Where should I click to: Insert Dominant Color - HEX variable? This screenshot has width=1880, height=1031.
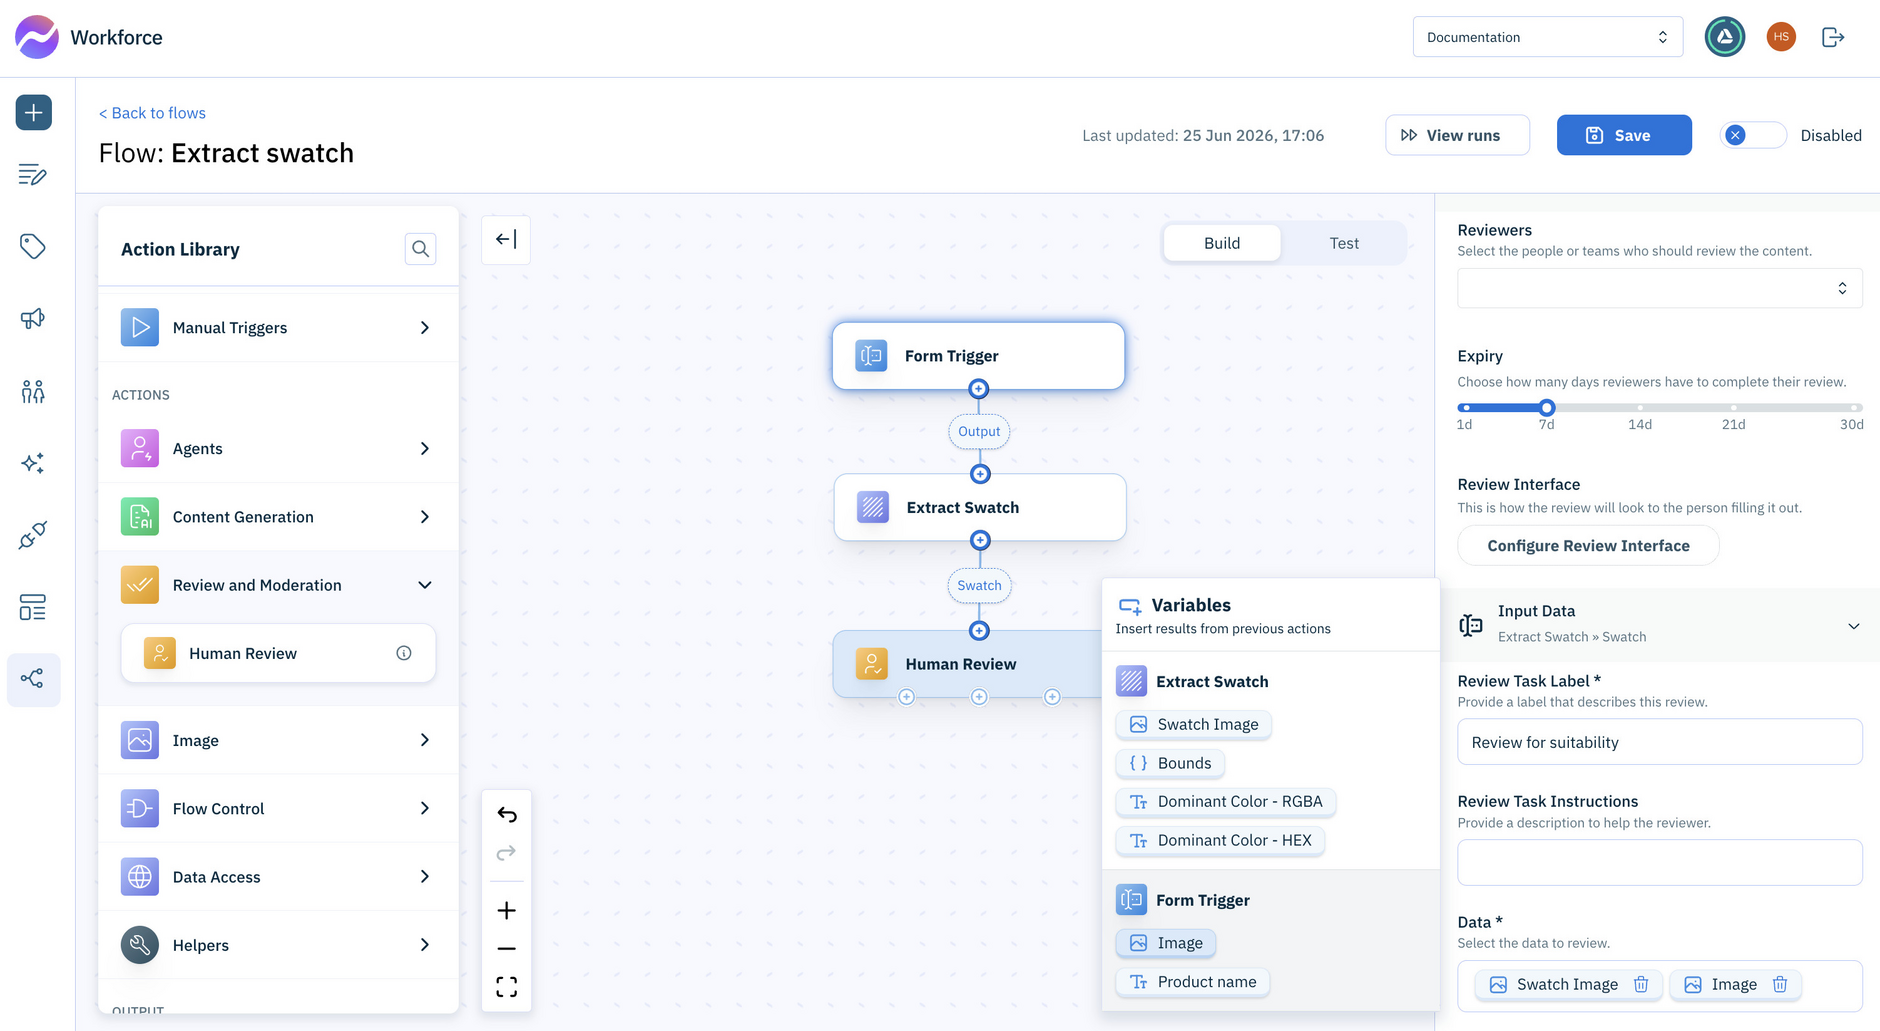1220,840
